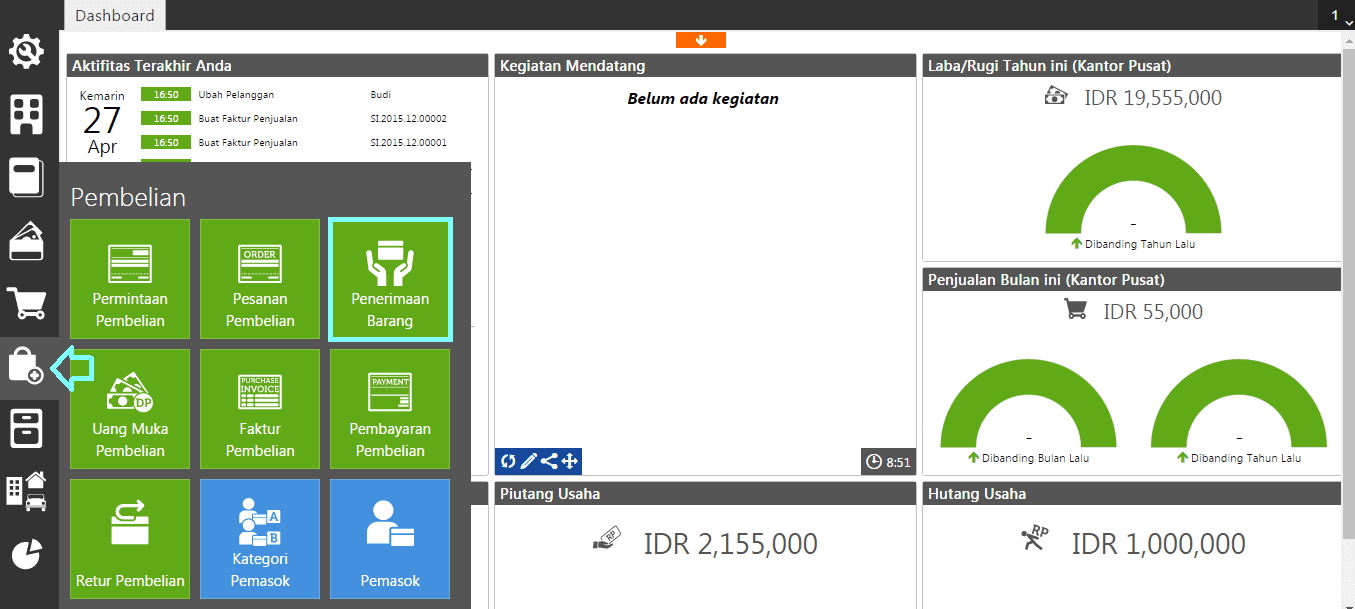
Task: Click the book-shaped Buku Besar sidebar icon
Action: (x=27, y=177)
